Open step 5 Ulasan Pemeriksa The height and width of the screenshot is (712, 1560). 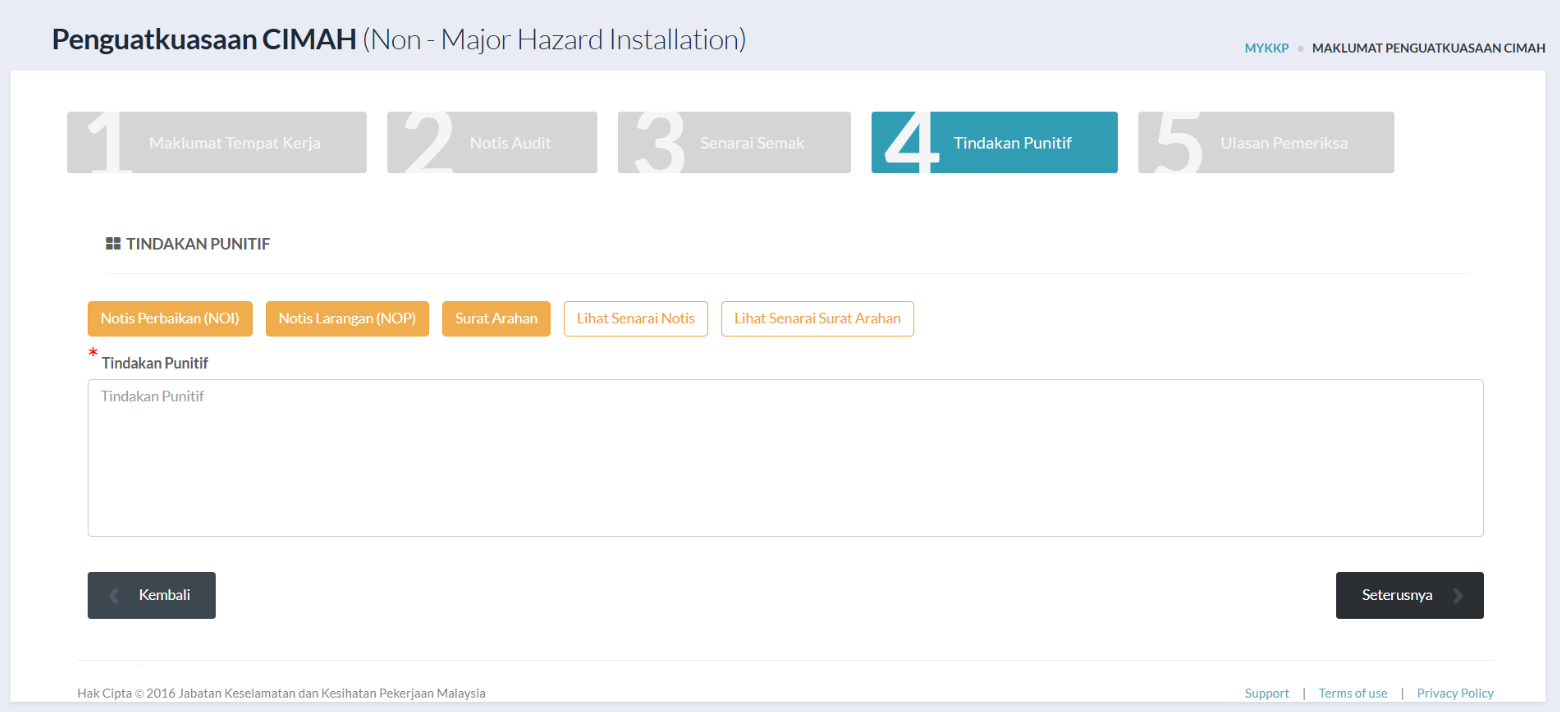[x=1266, y=142]
